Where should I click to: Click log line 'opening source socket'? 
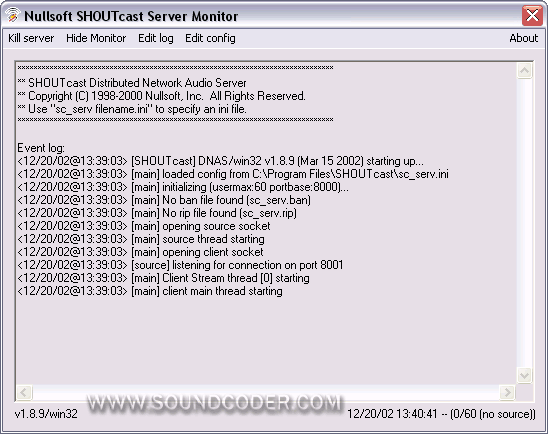point(144,226)
